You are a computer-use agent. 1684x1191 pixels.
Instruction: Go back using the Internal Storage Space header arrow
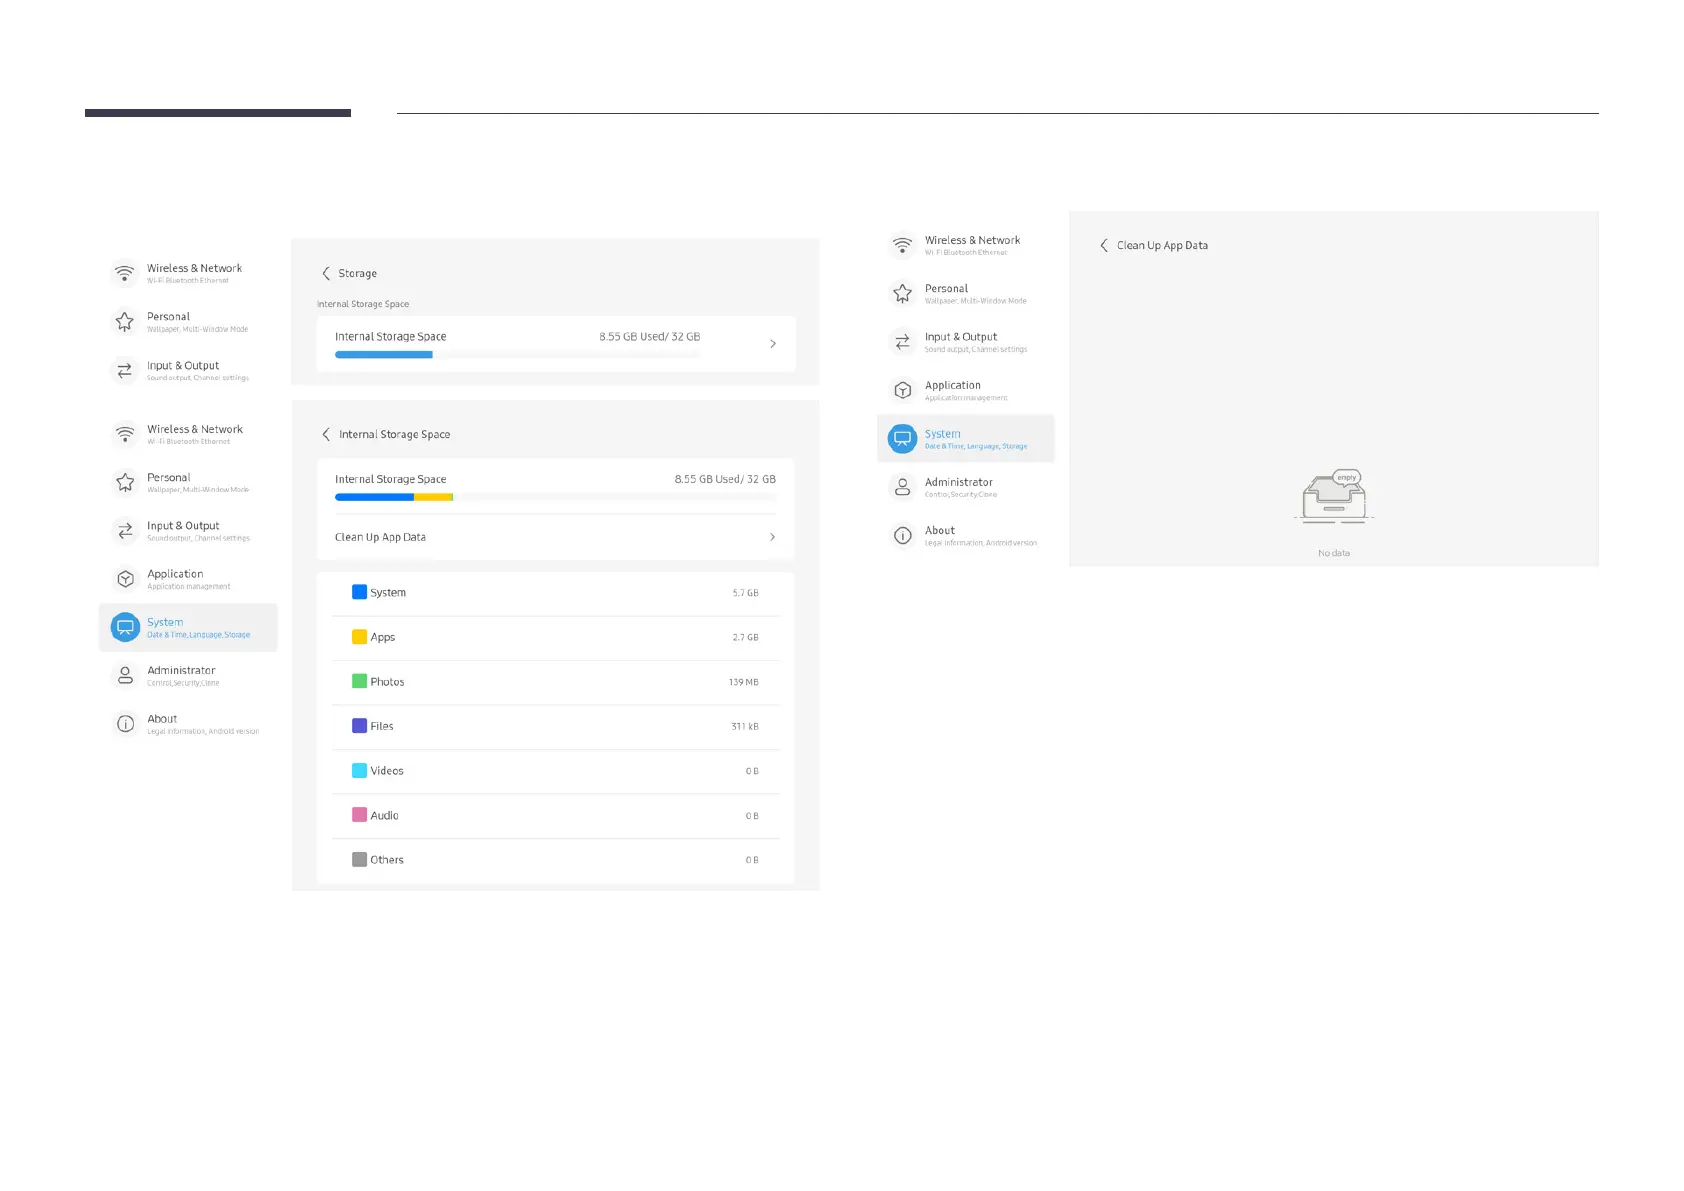326,434
